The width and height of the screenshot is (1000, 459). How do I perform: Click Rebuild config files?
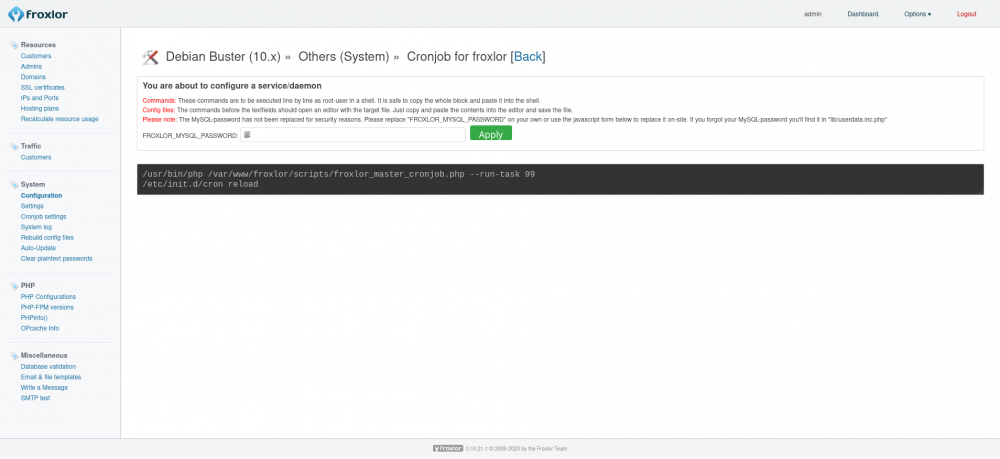[x=47, y=238]
